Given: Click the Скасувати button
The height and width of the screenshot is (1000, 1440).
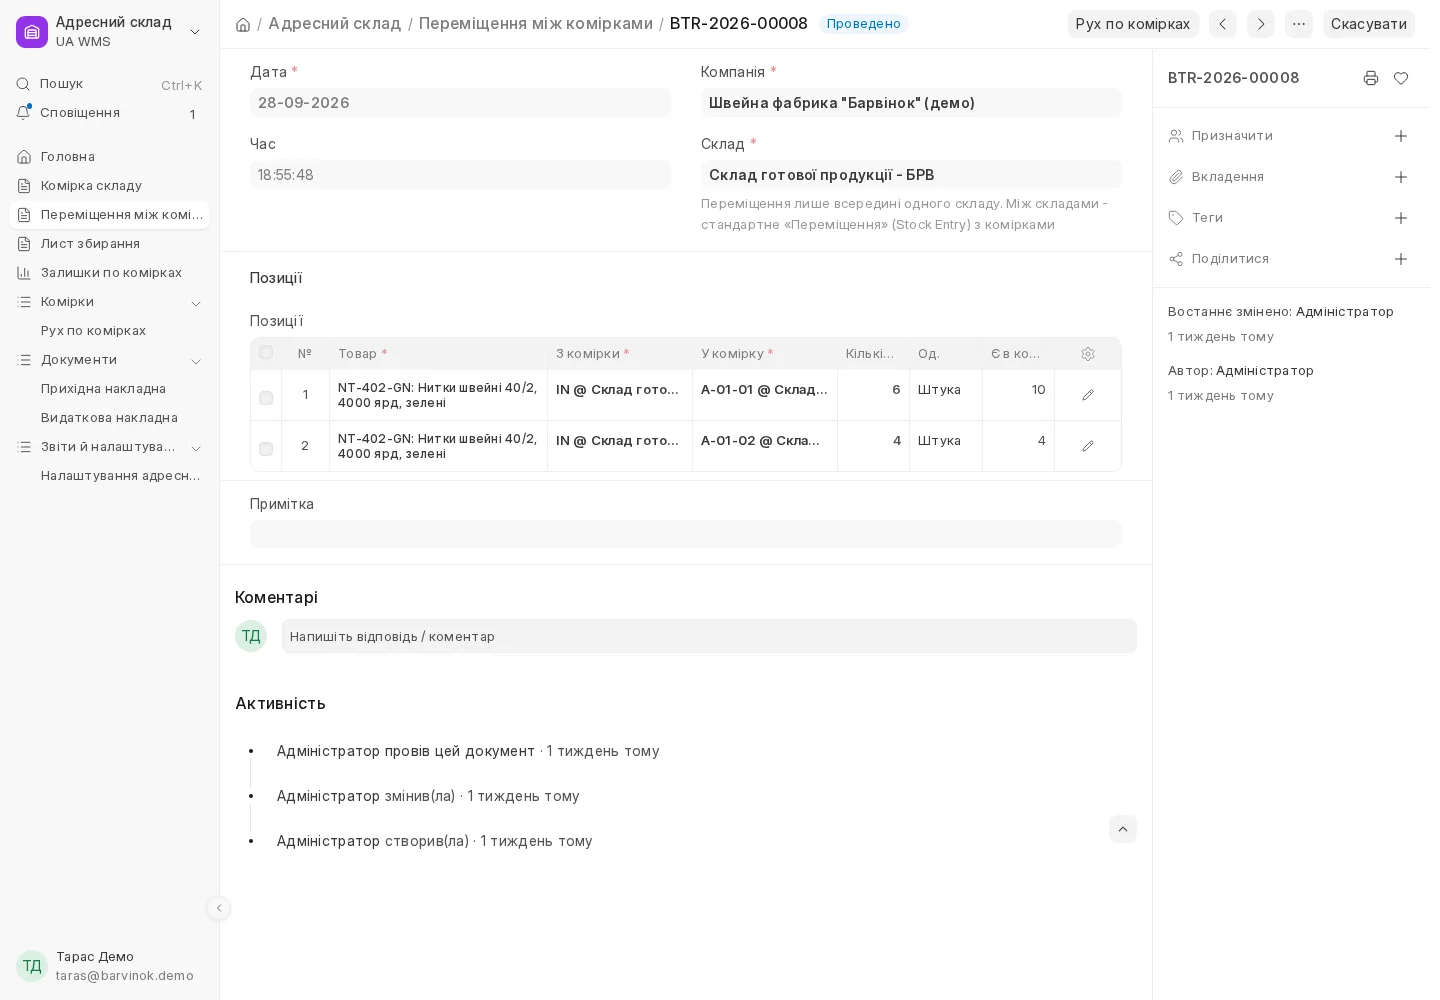Looking at the screenshot, I should (x=1369, y=24).
